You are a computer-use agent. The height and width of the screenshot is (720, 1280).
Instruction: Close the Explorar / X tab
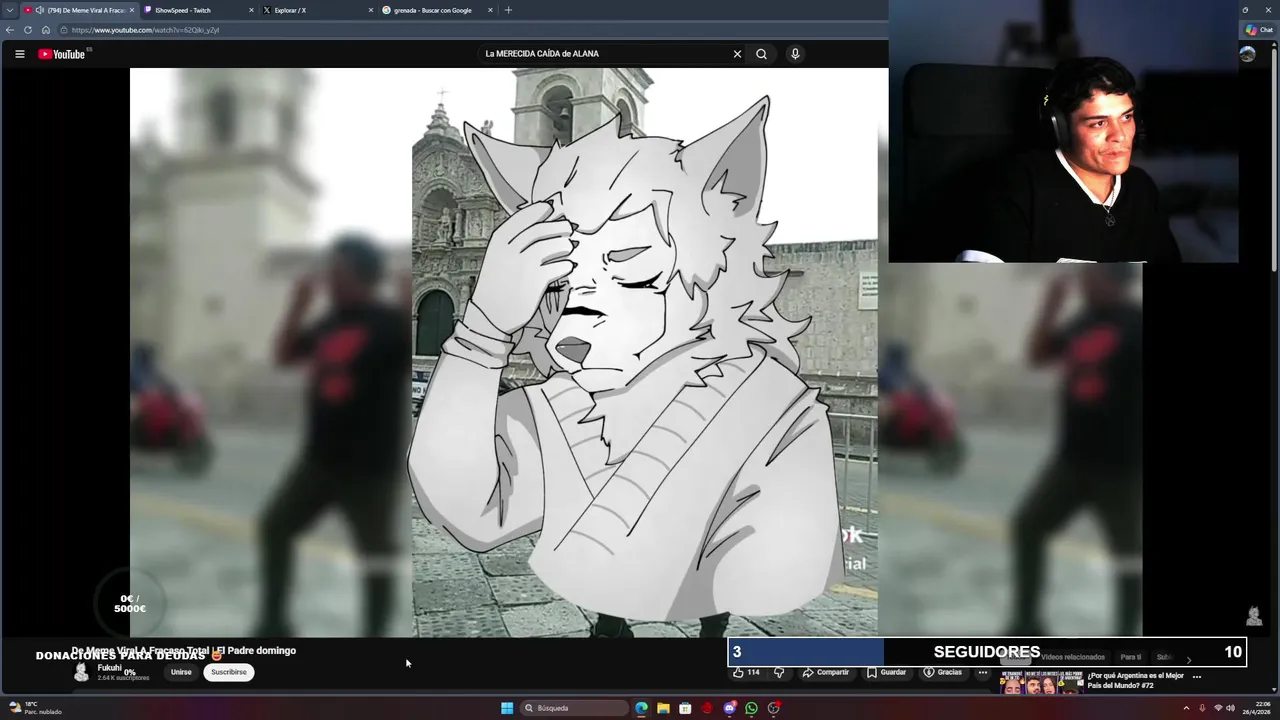click(371, 10)
